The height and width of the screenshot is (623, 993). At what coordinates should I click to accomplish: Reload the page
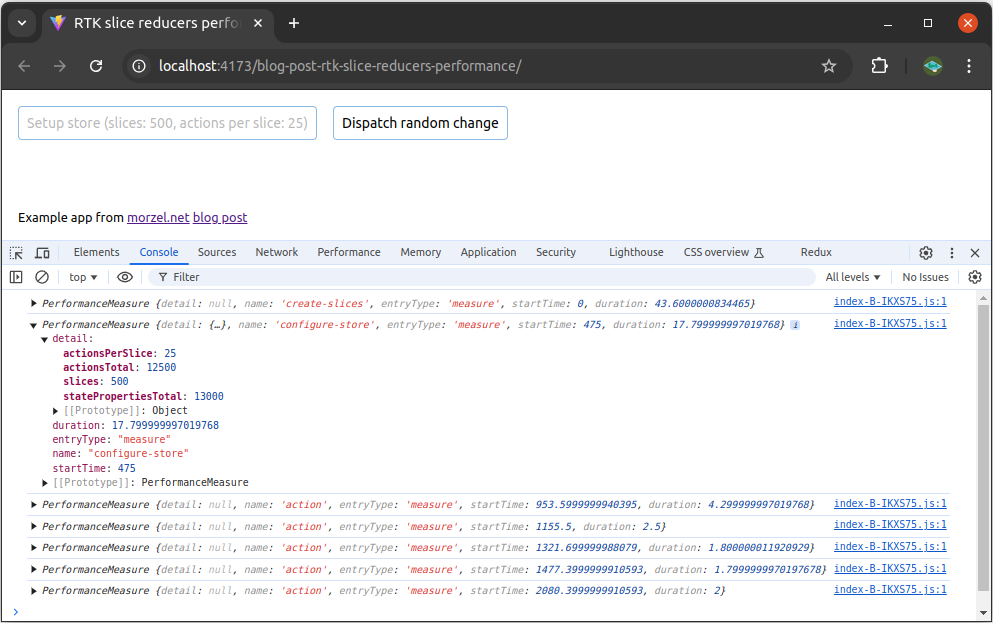[x=96, y=66]
